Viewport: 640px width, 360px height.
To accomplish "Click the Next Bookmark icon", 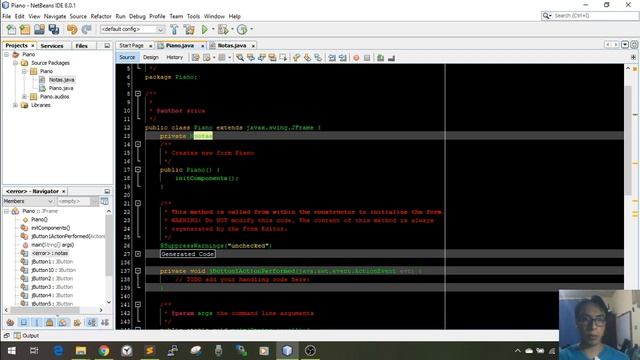I will click(307, 58).
